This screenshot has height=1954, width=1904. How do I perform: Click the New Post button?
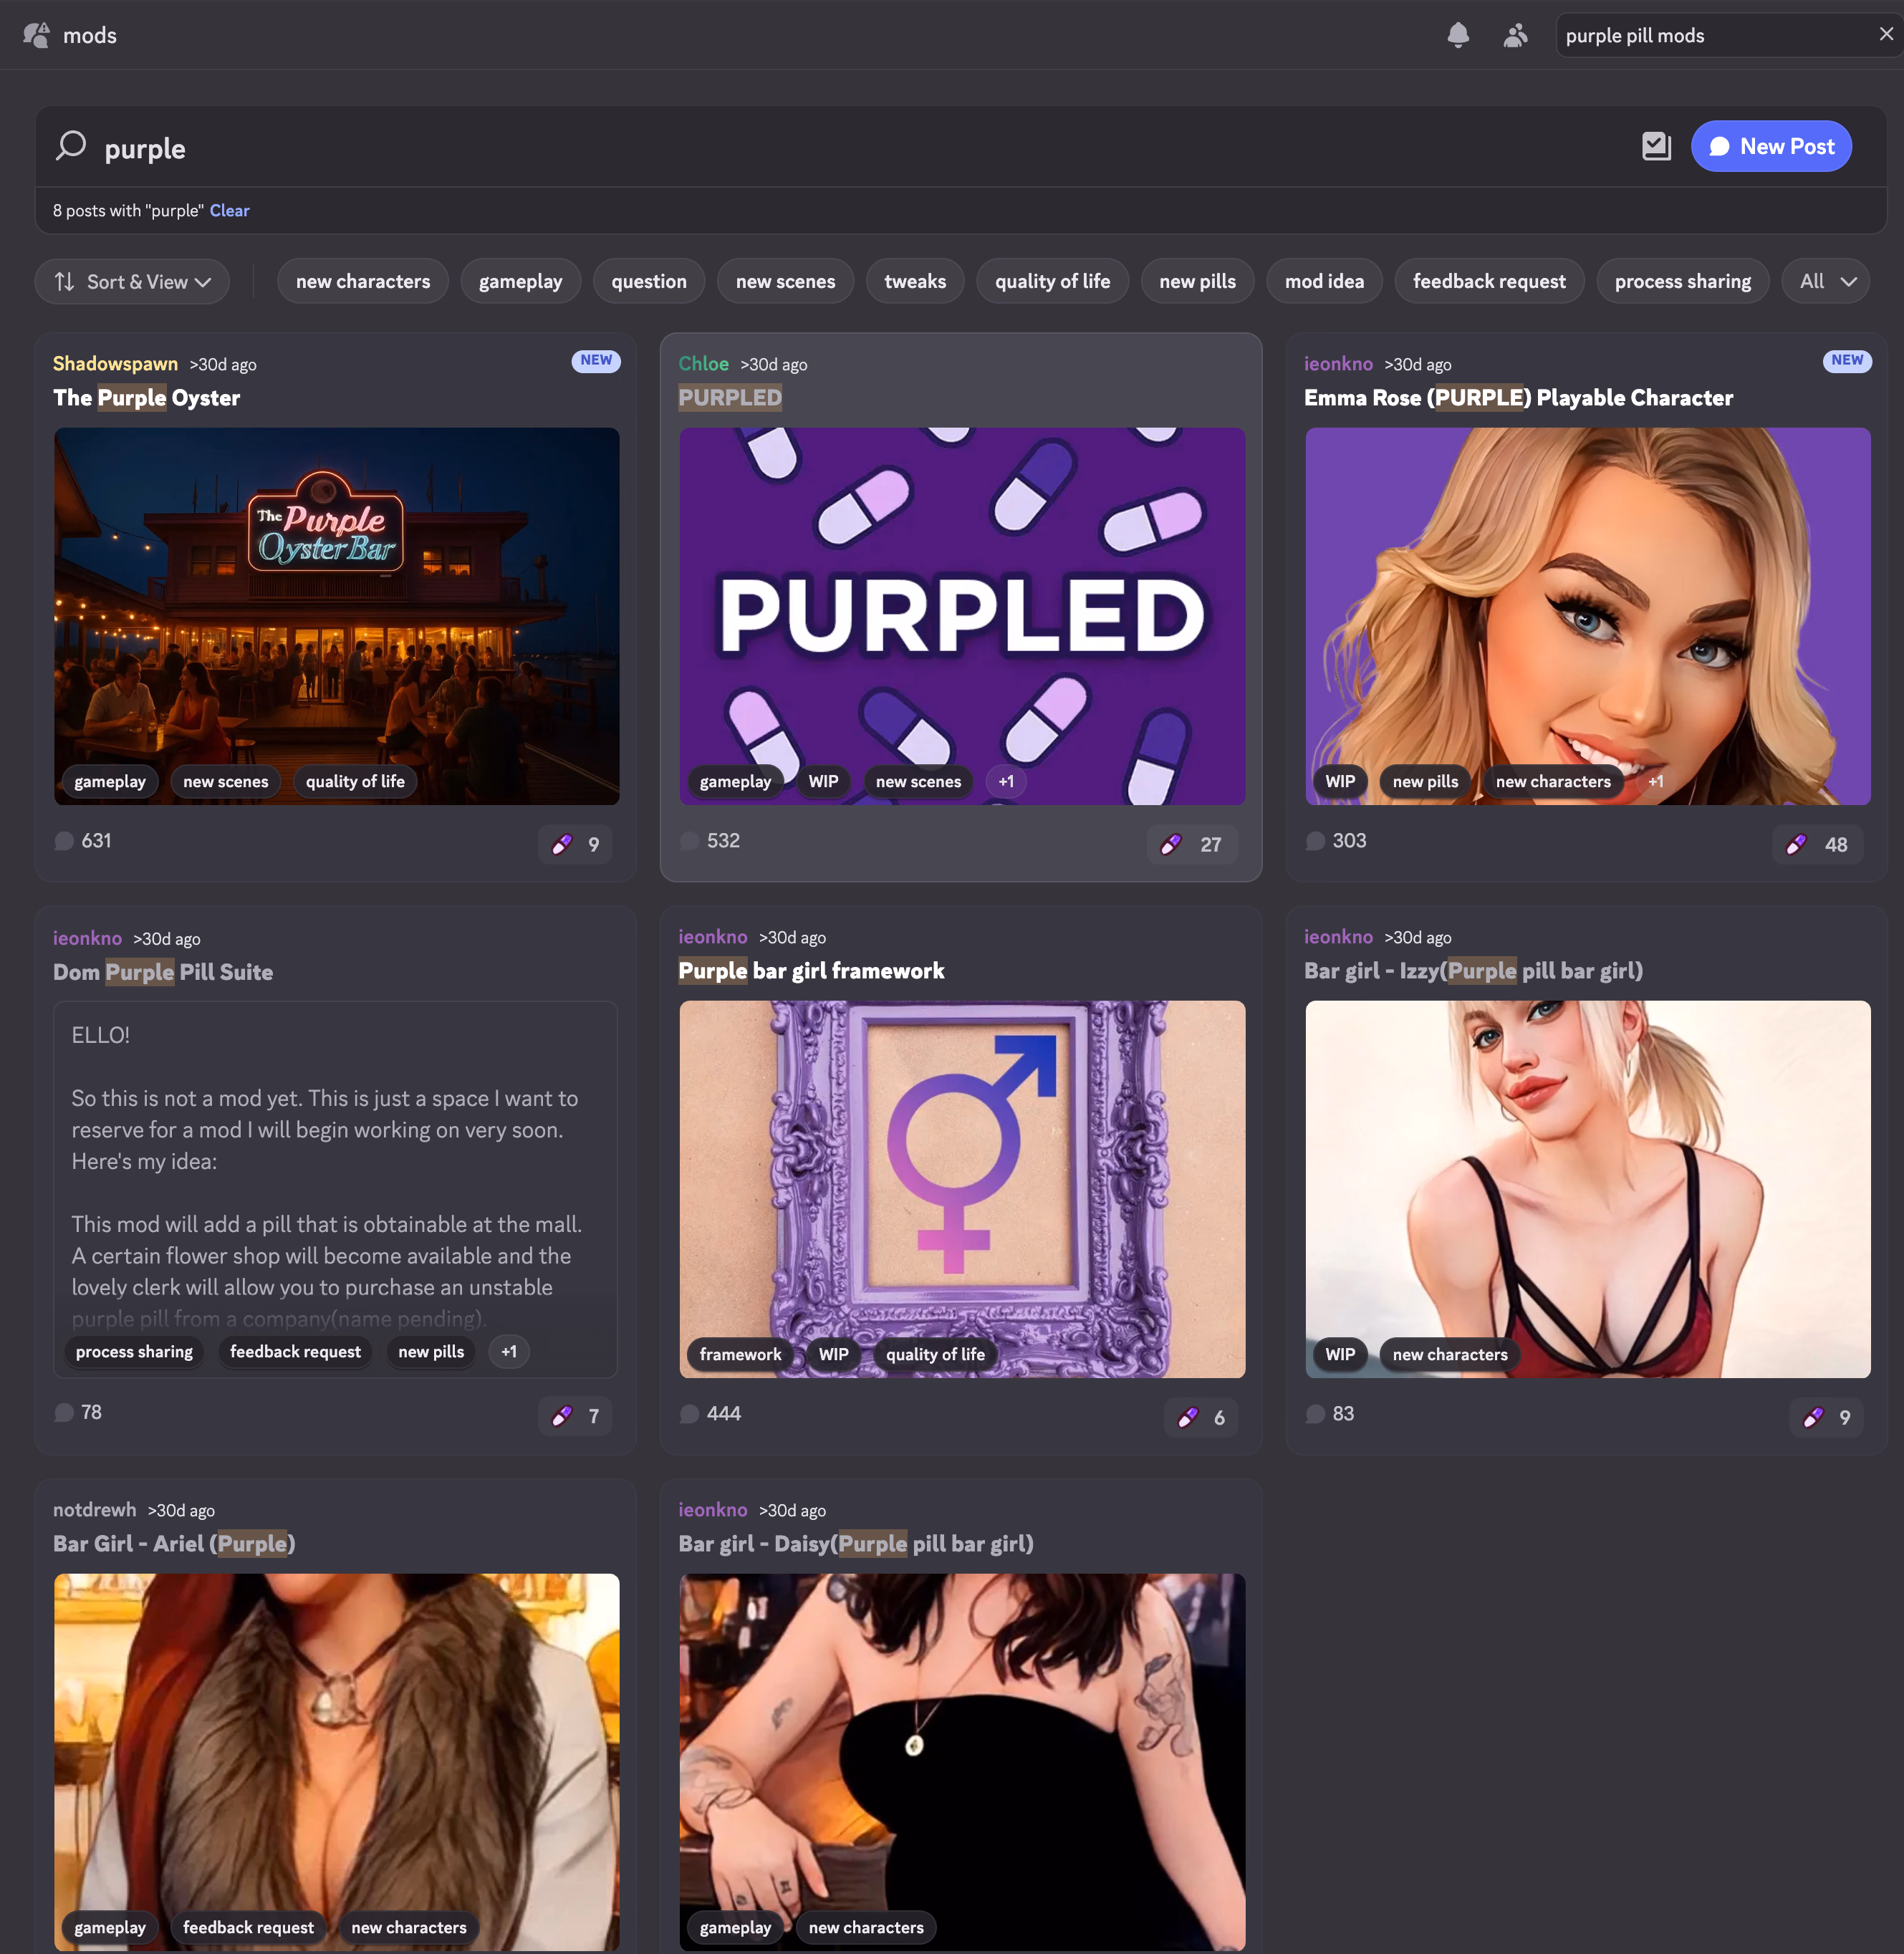(x=1771, y=147)
